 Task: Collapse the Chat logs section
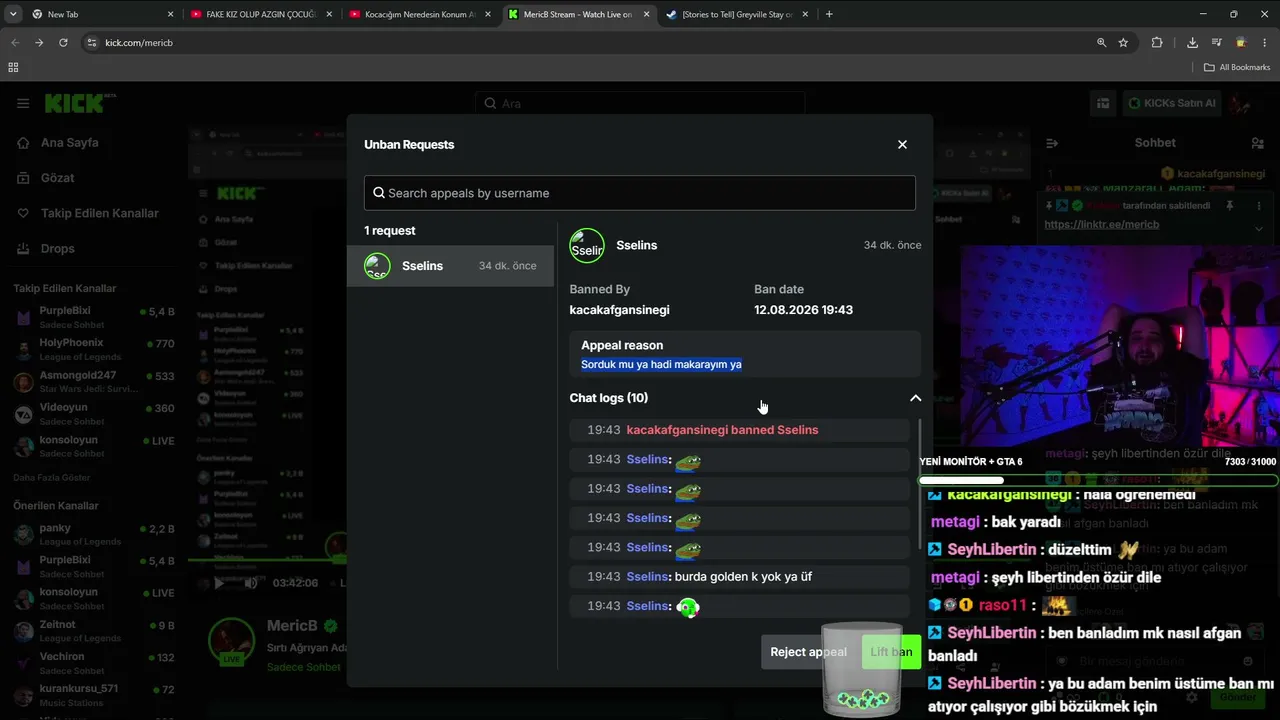915,398
